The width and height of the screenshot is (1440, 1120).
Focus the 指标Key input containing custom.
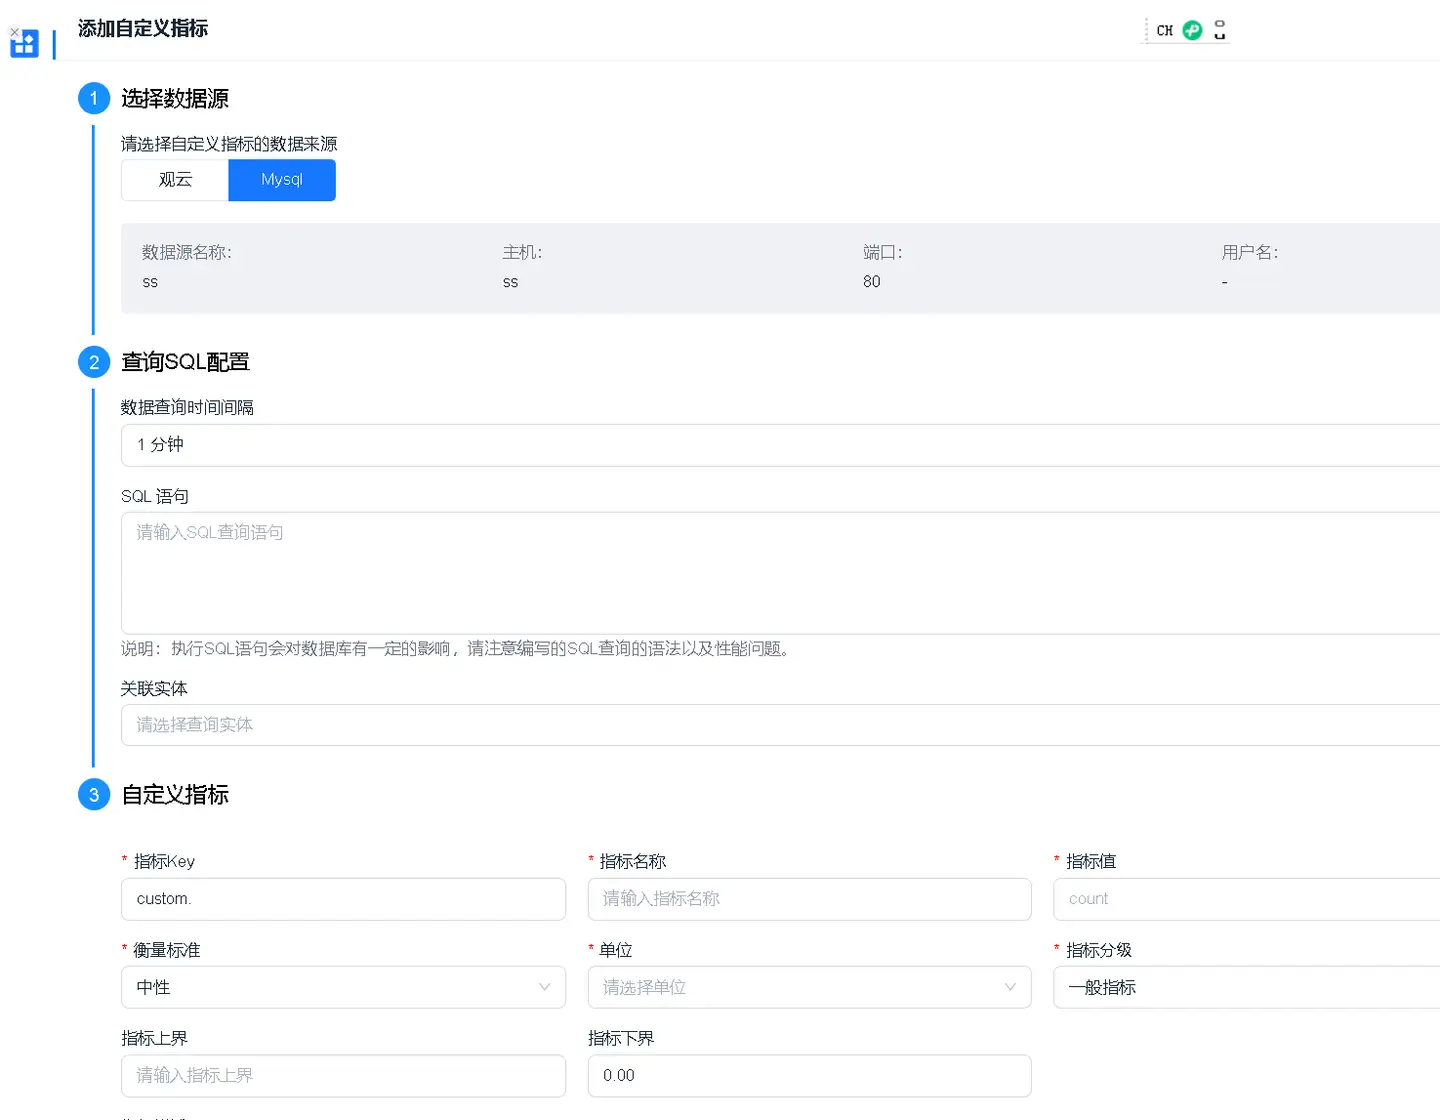pos(343,899)
